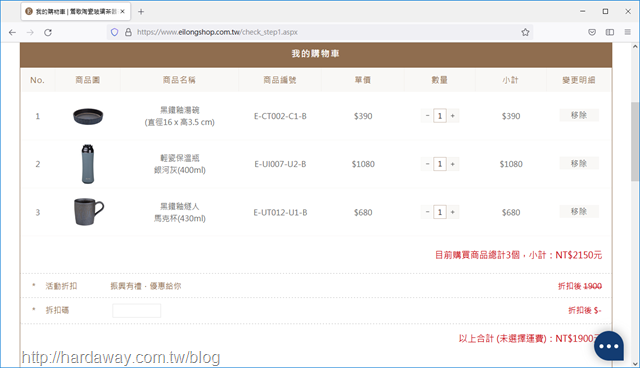This screenshot has height=368, width=640.
Task: Open a new browser tab
Action: click(141, 12)
